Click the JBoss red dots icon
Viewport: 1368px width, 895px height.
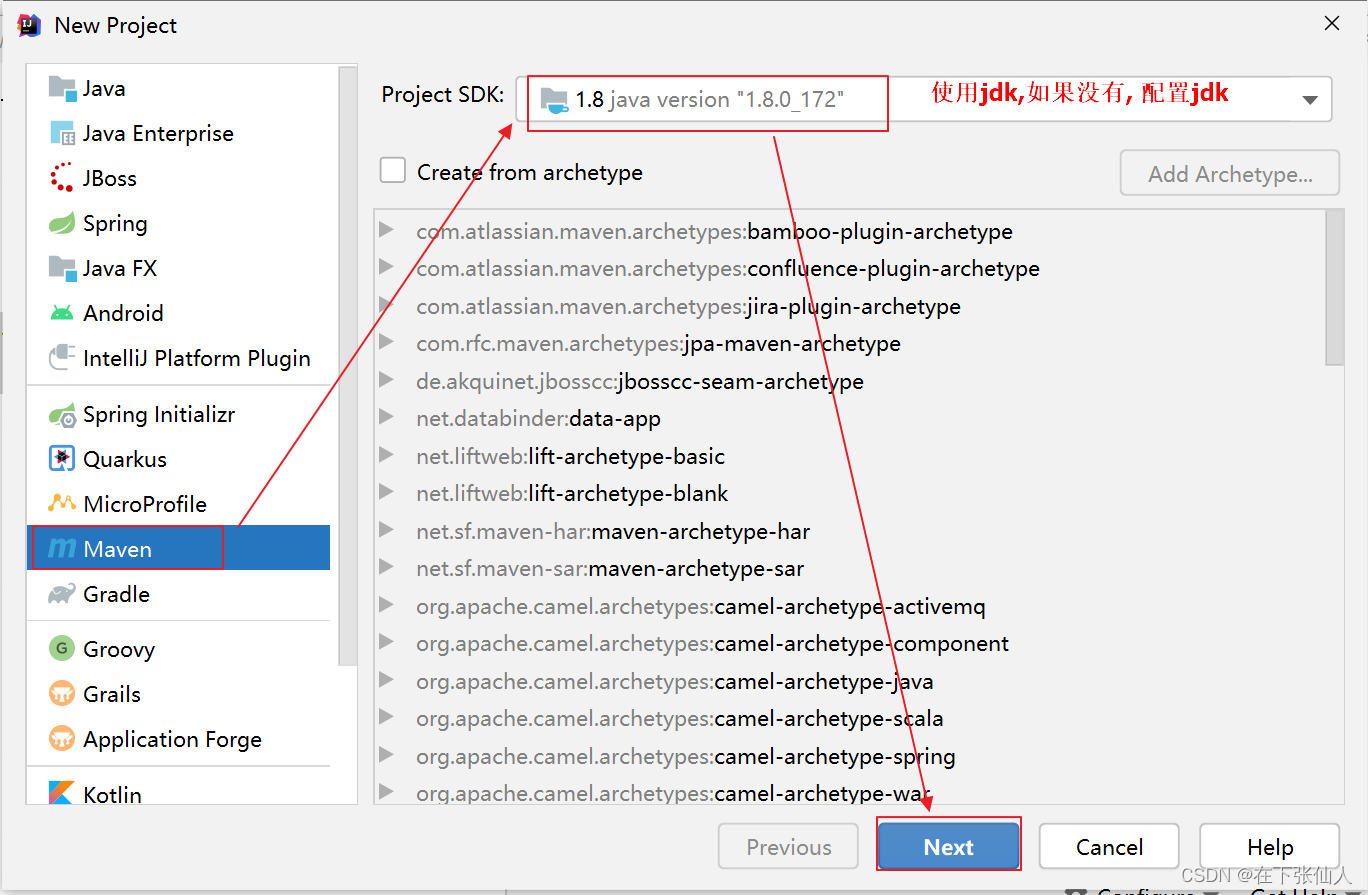pos(62,178)
